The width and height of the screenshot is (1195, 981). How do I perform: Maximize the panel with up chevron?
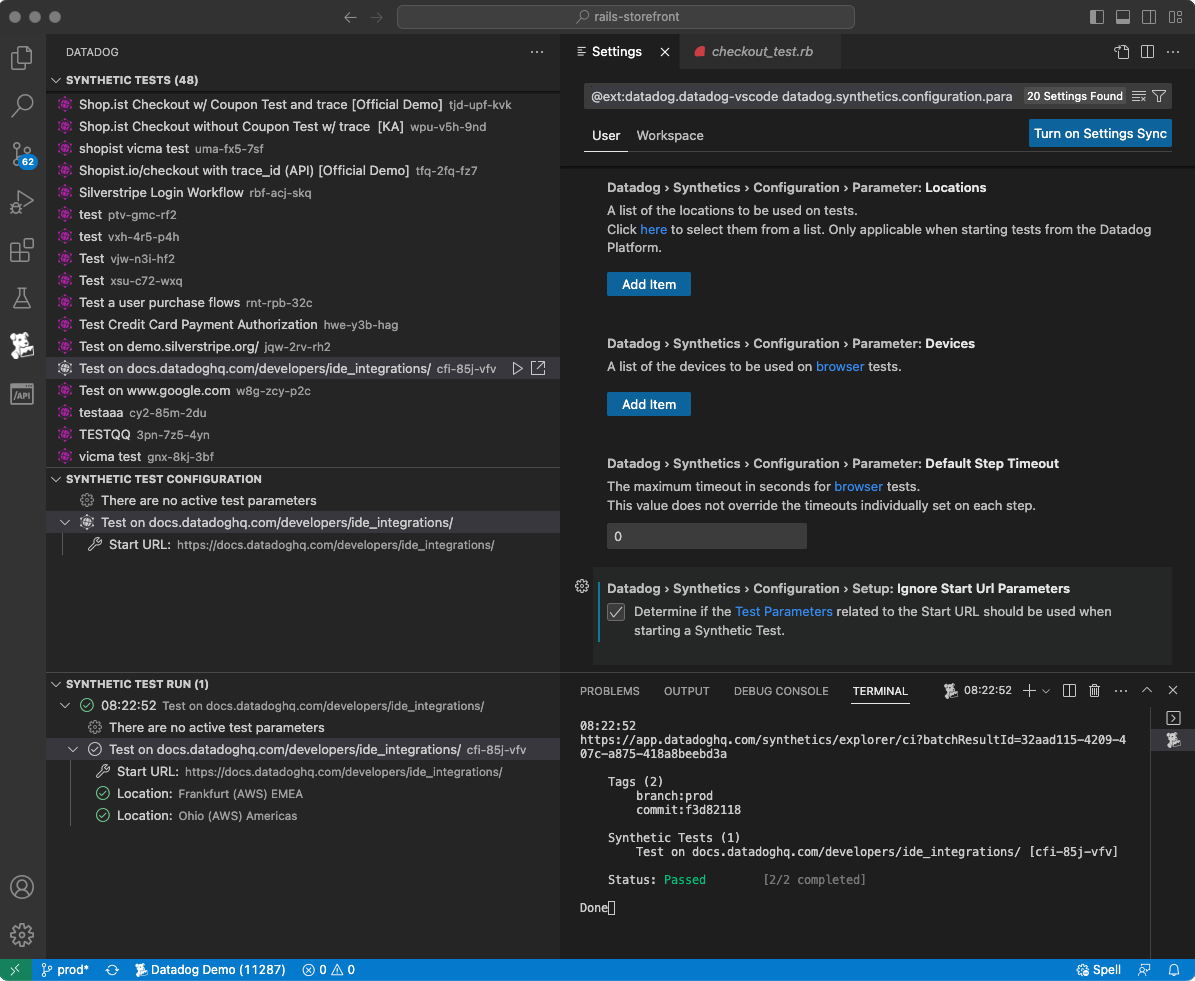[x=1147, y=690]
